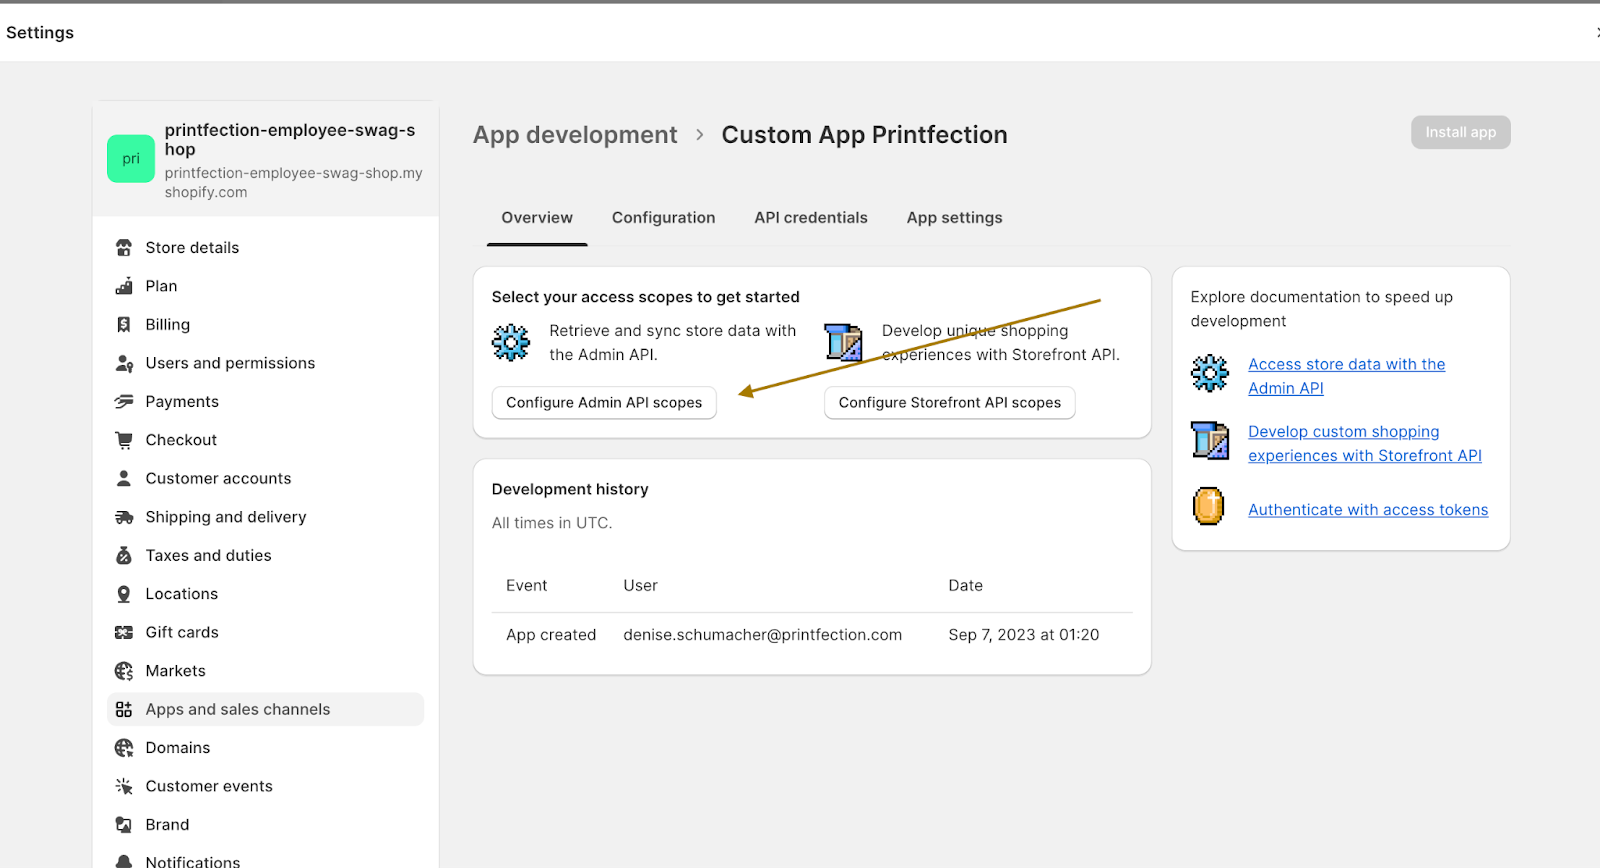Select Apps and sales channels

[265, 709]
